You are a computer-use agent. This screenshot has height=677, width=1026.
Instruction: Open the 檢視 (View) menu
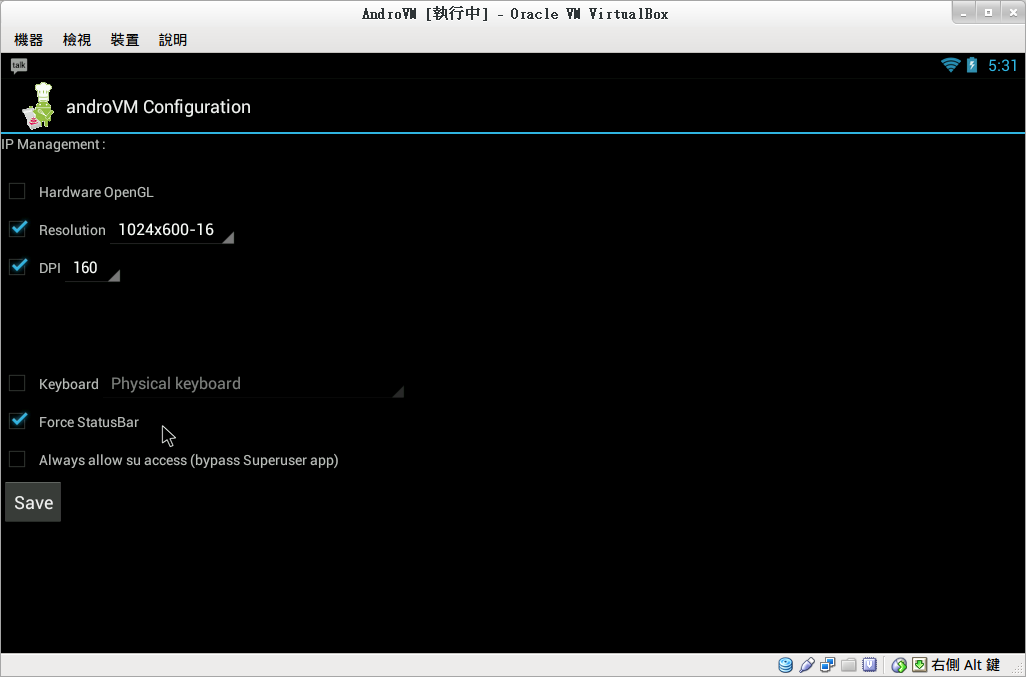click(x=77, y=40)
